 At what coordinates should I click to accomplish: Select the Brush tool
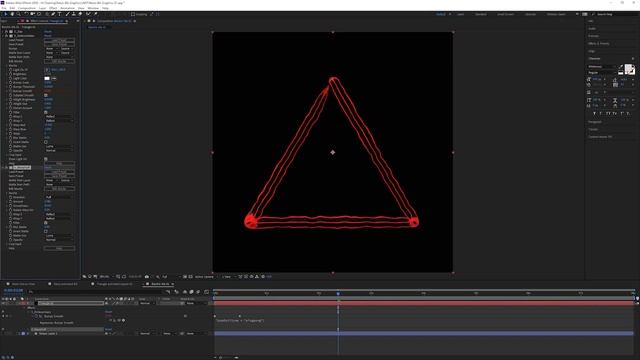coord(68,14)
